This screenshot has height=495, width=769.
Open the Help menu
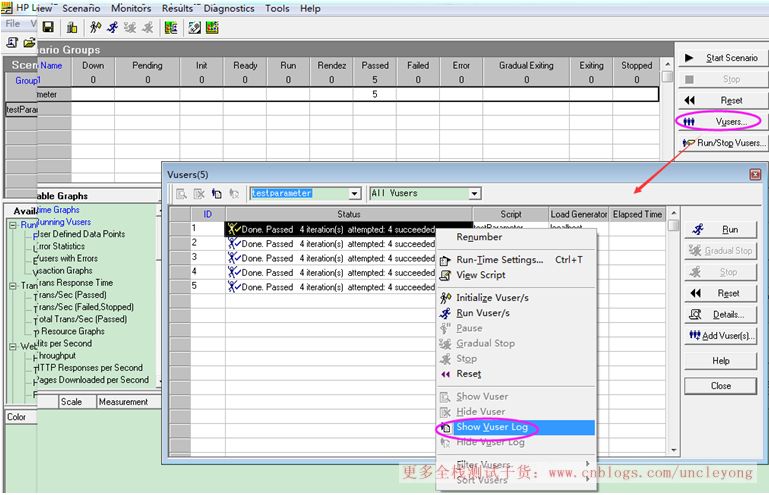[x=310, y=8]
